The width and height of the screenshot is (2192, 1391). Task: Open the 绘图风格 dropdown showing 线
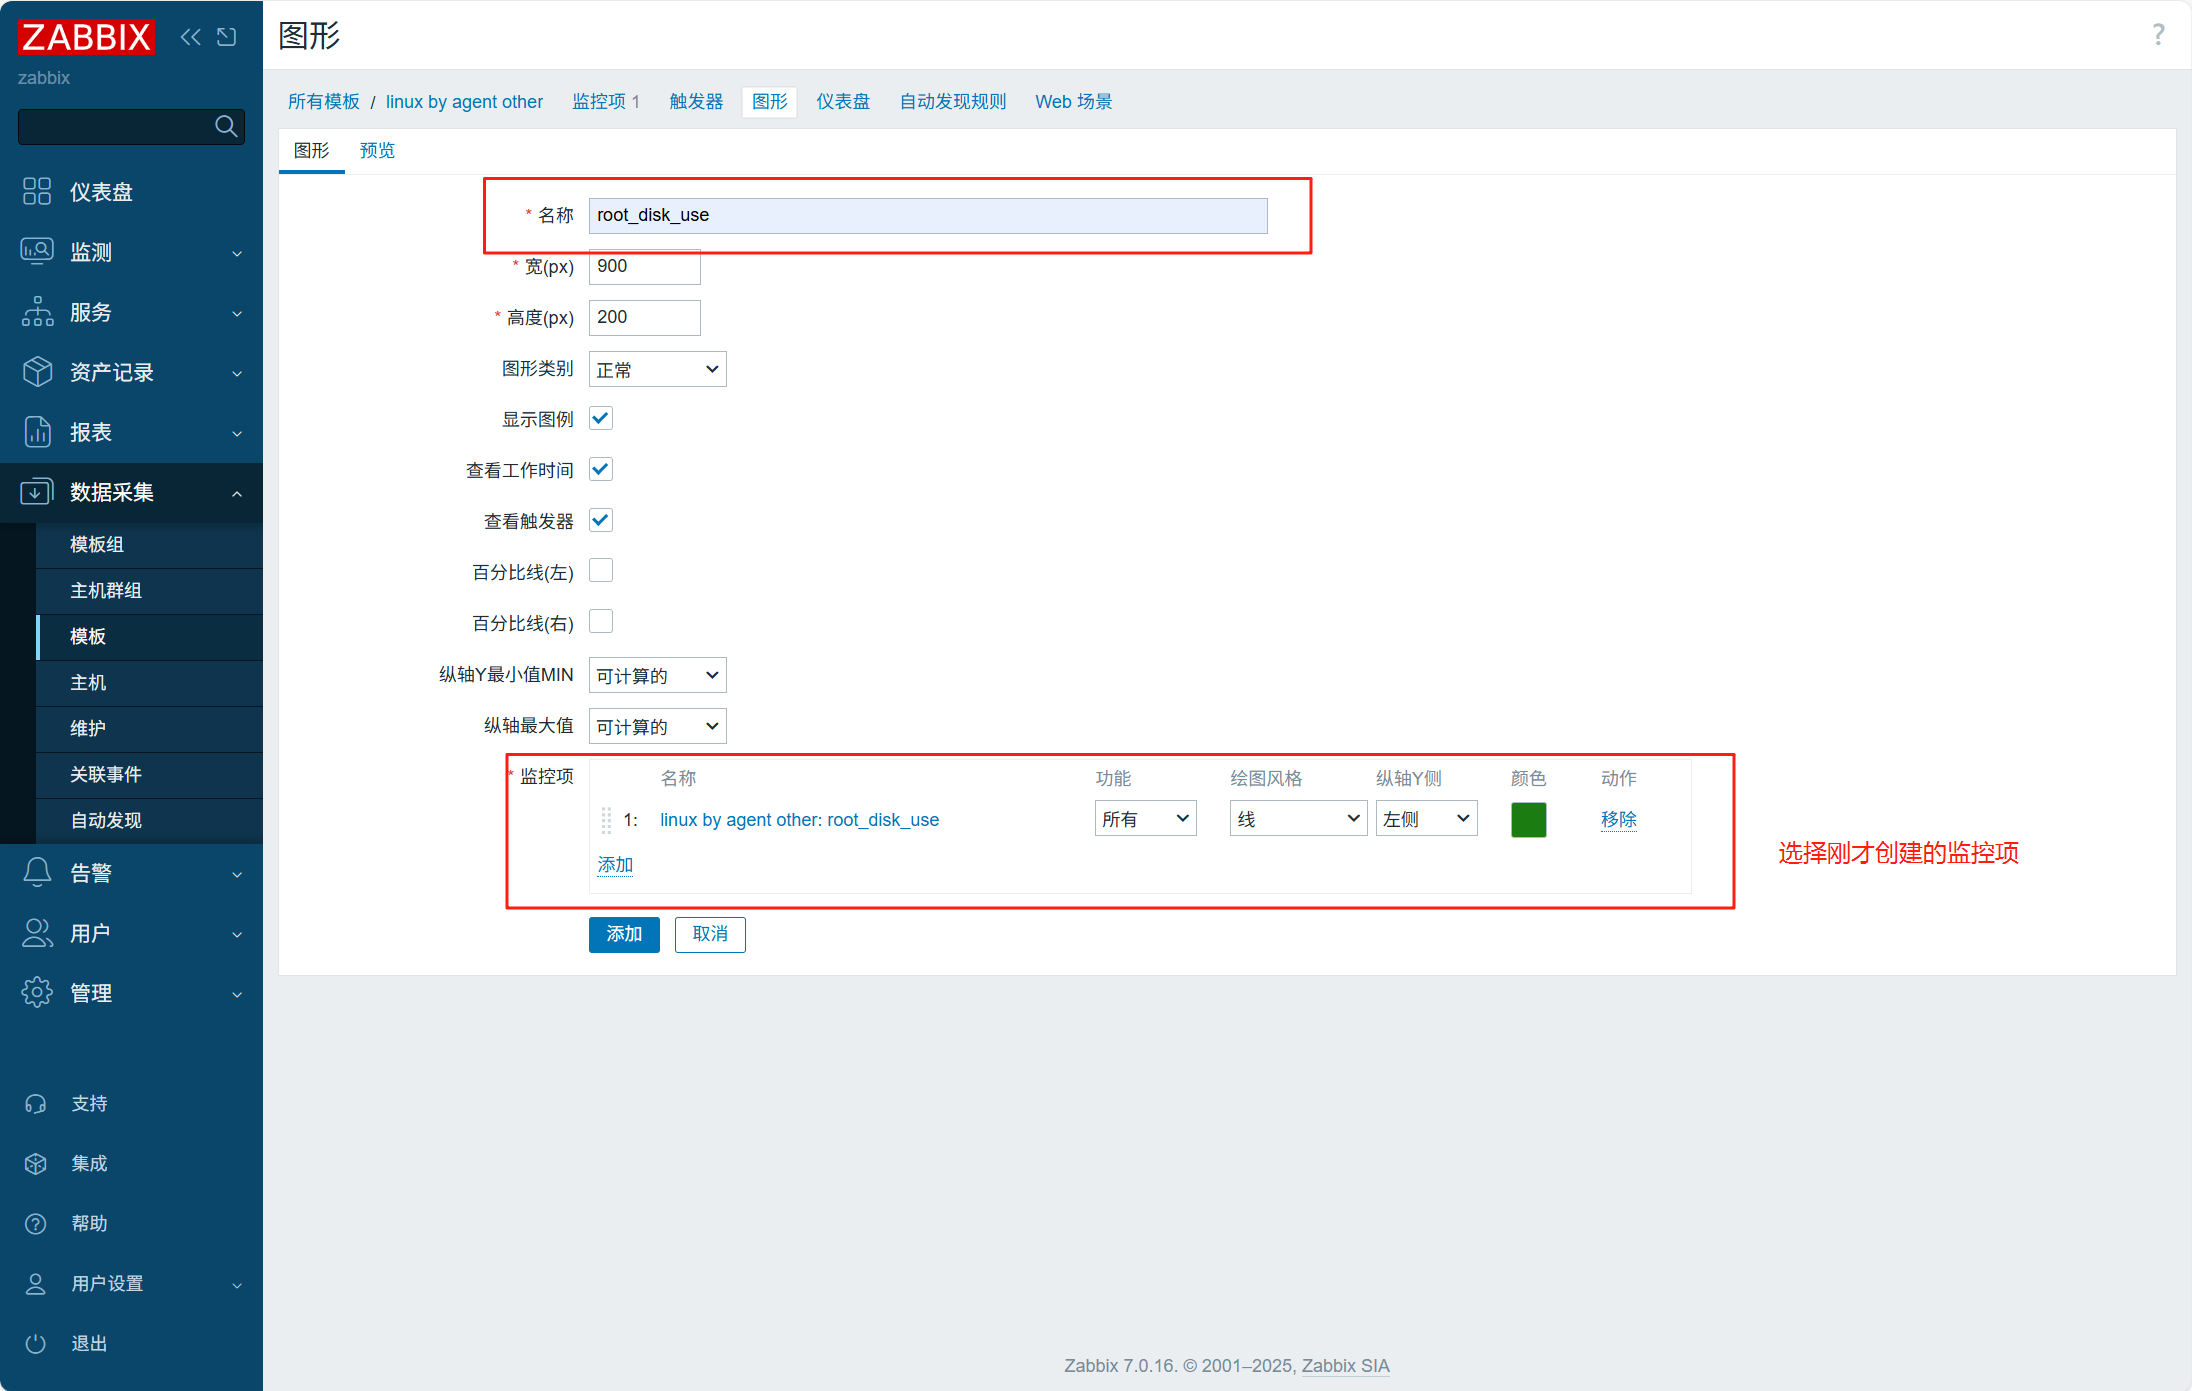point(1298,819)
